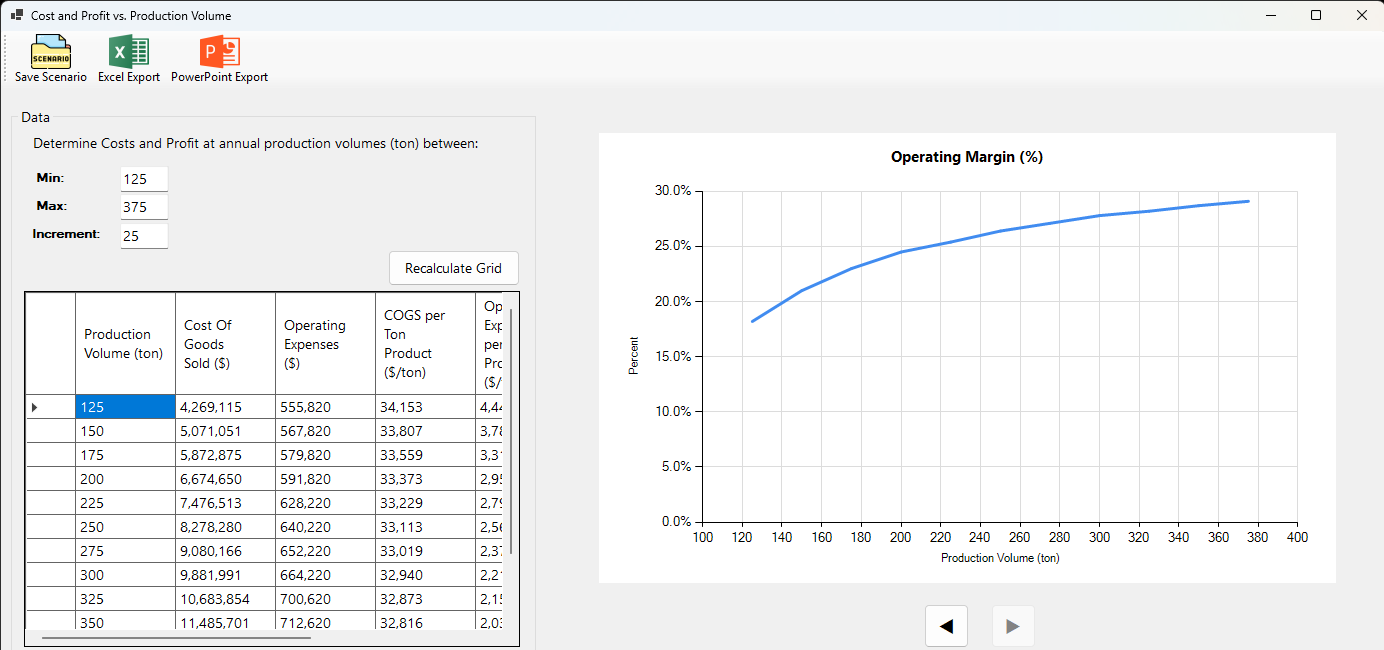Select the operating expenses cell 652,220
The height and width of the screenshot is (650, 1384).
[325, 551]
